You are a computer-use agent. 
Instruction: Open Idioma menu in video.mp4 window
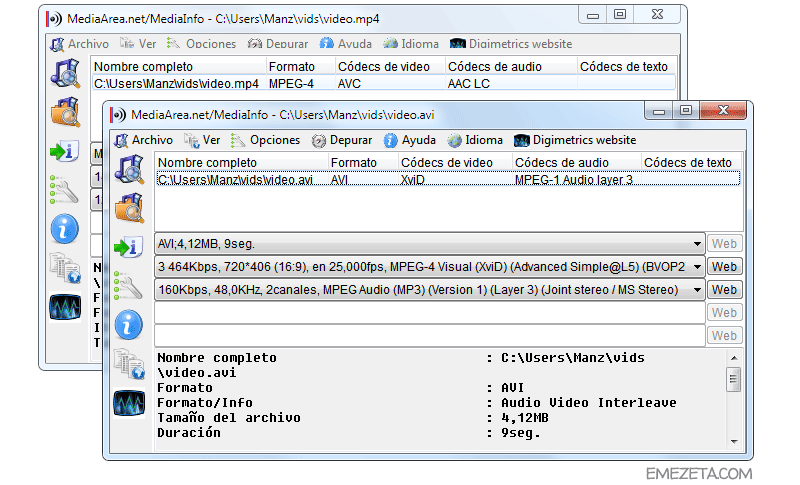[x=411, y=44]
